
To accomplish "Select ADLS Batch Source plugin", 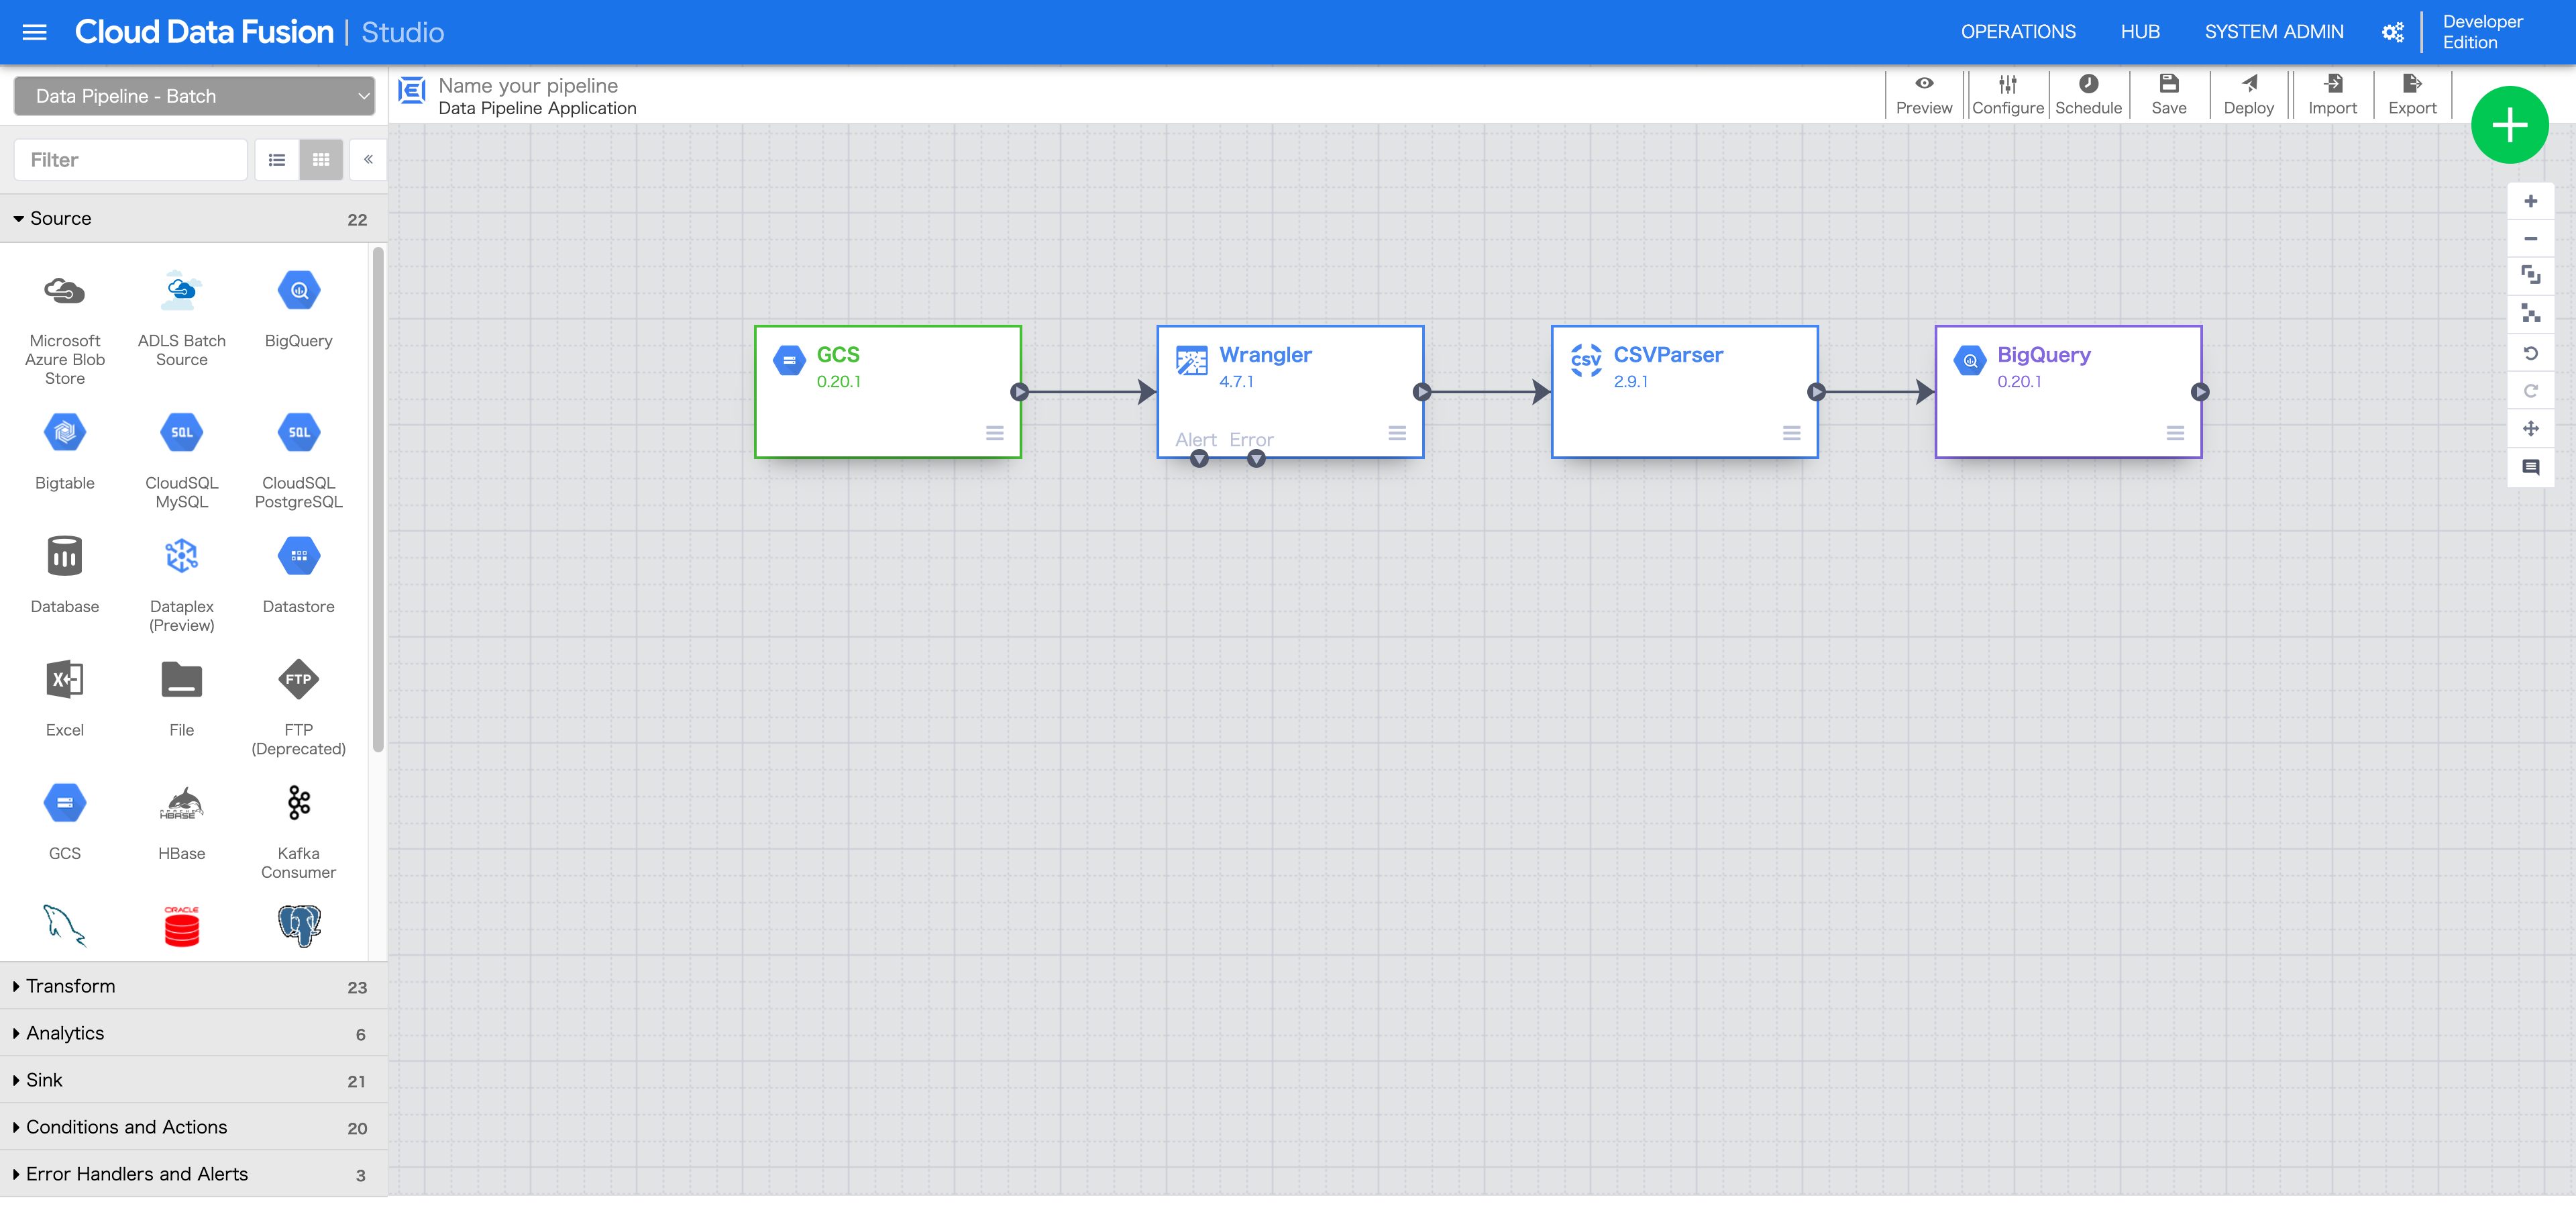I will 182,318.
